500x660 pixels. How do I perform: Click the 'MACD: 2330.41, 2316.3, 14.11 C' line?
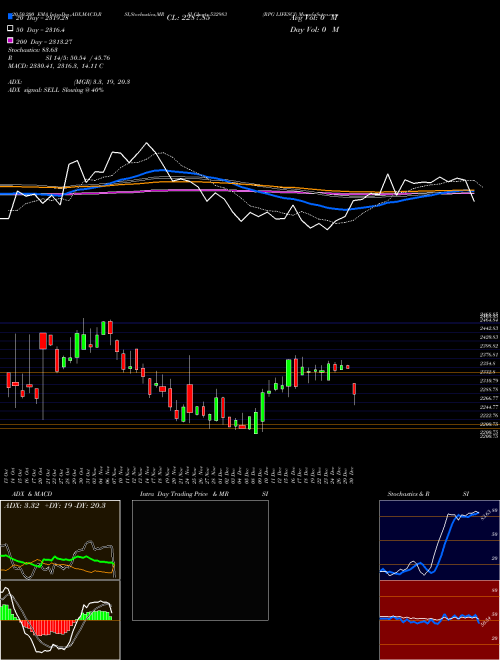(x=56, y=66)
